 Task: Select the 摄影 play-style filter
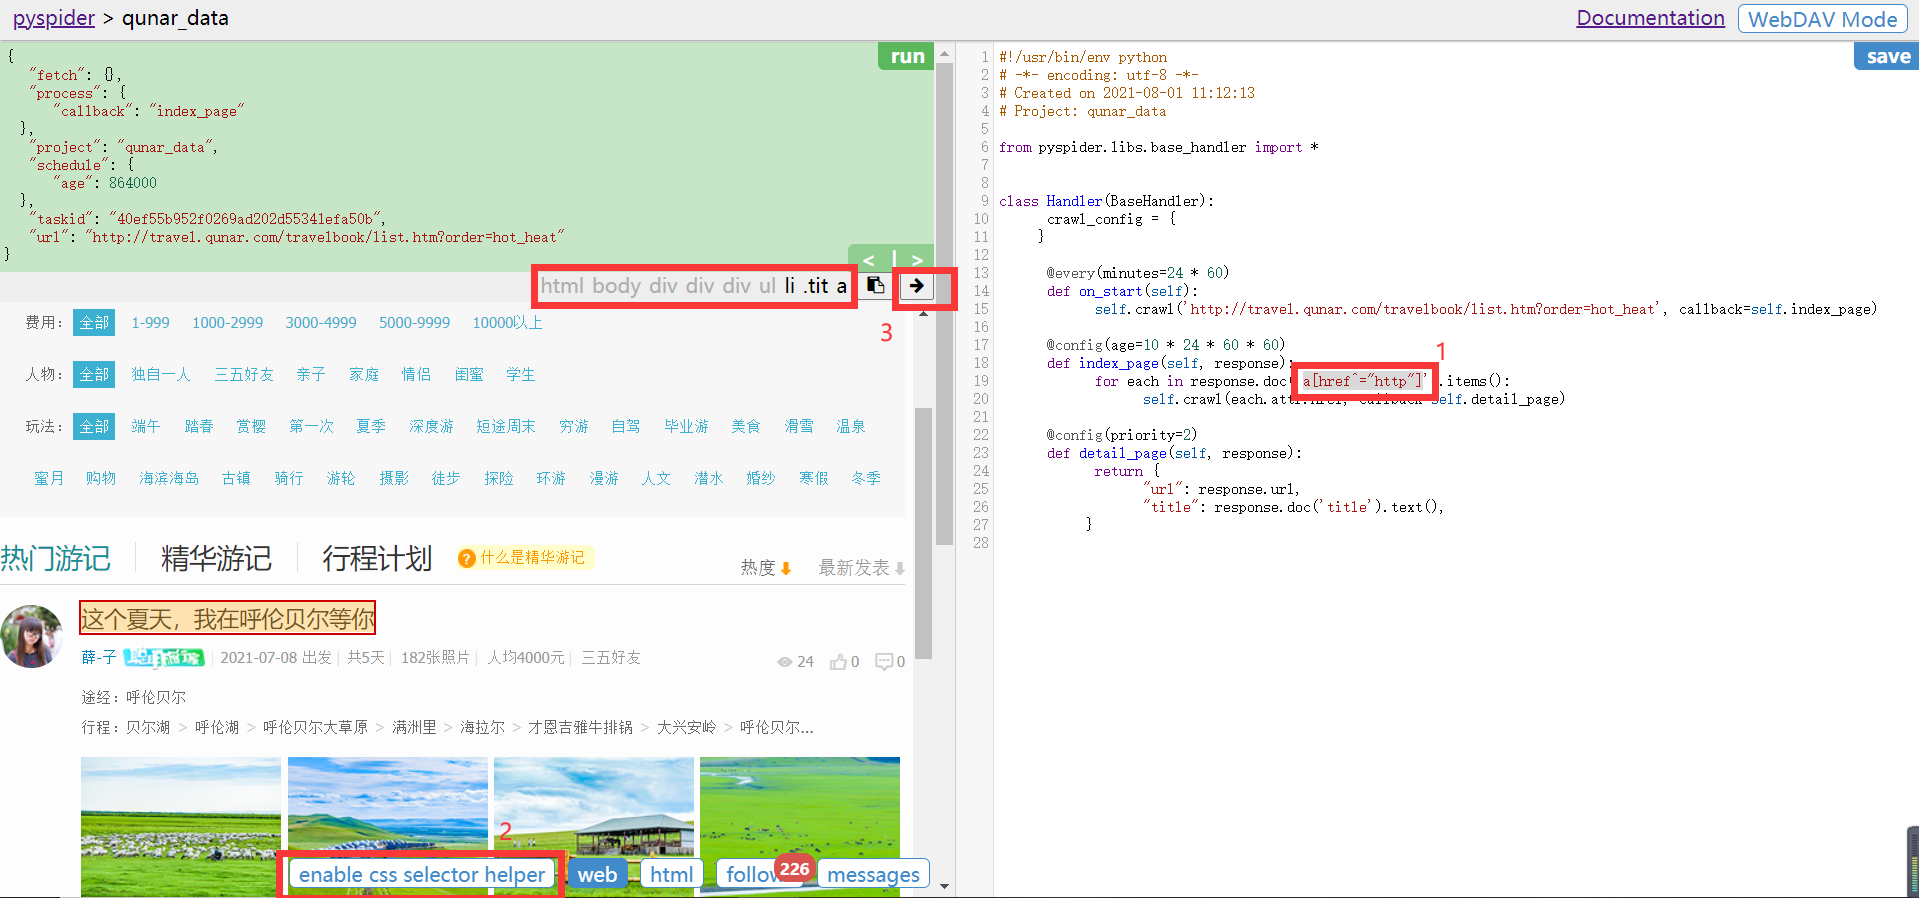coord(394,479)
